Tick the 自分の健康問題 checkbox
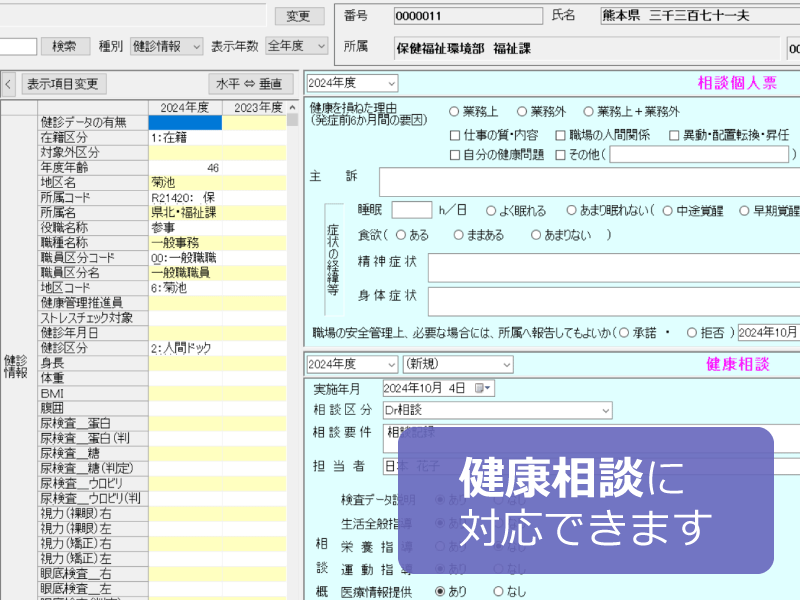This screenshot has height=600, width=800. click(x=455, y=154)
